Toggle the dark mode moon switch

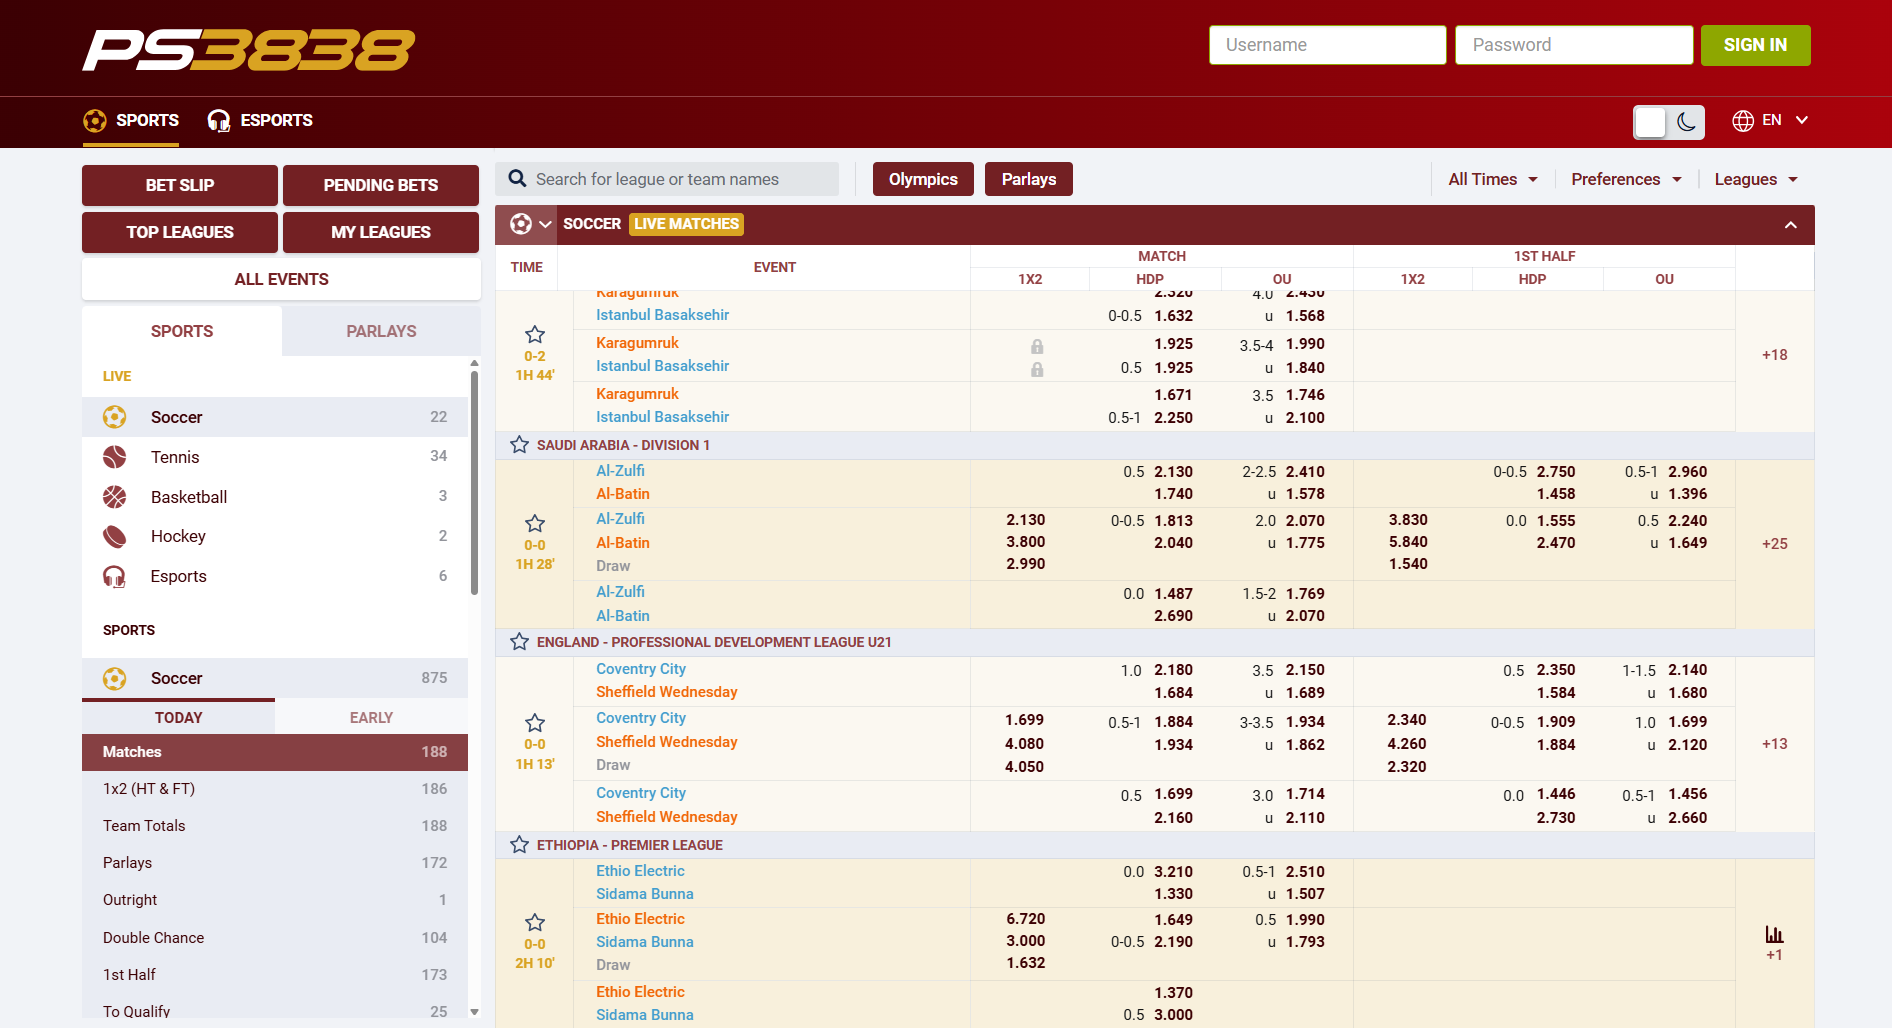click(x=1669, y=122)
